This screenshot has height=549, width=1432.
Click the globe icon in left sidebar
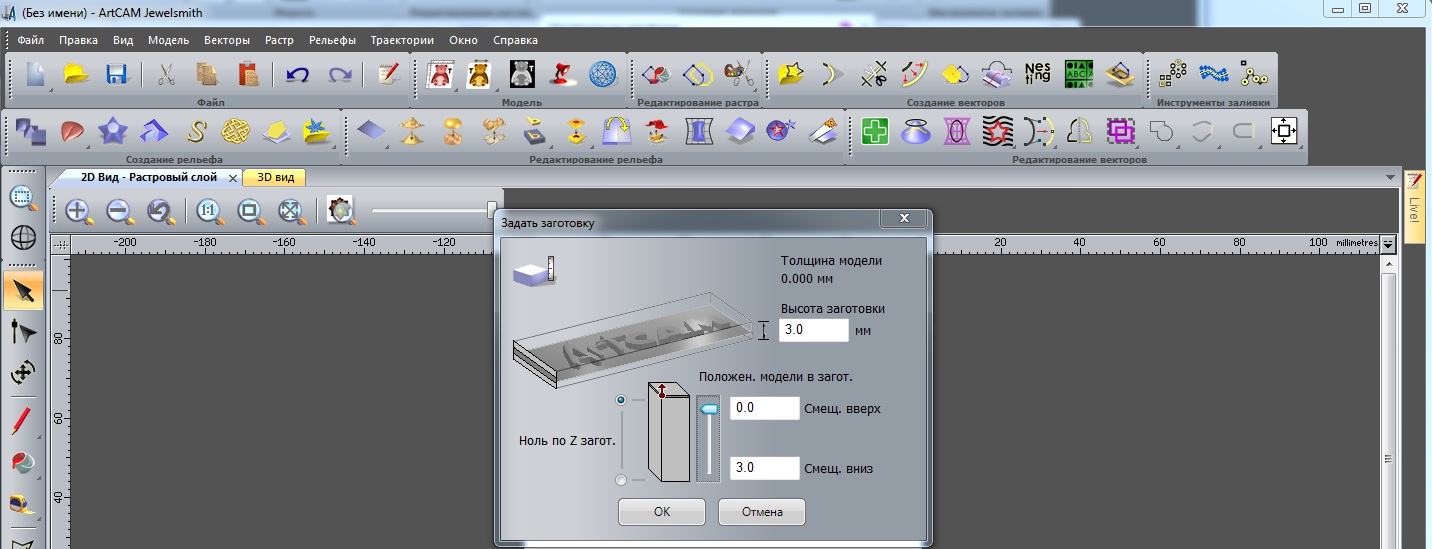tap(23, 237)
